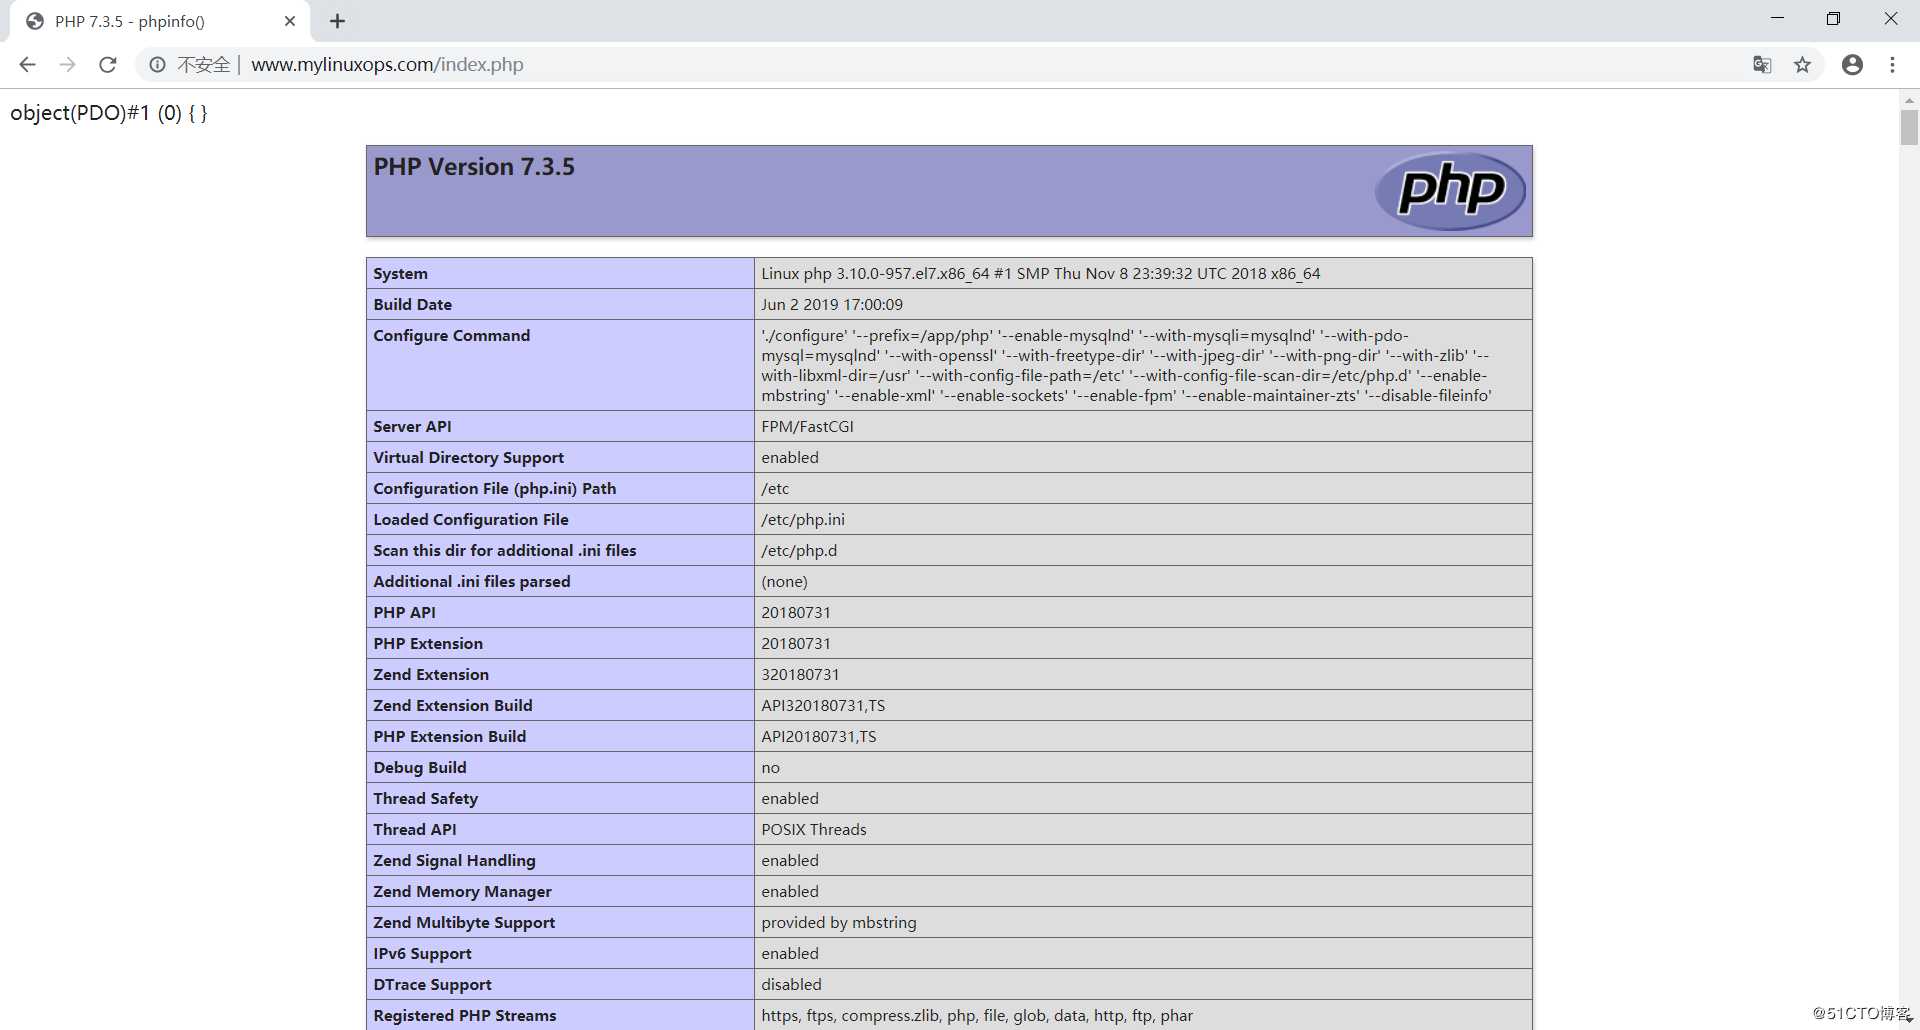Click the 'Zend Memory Manager' label

[462, 892]
